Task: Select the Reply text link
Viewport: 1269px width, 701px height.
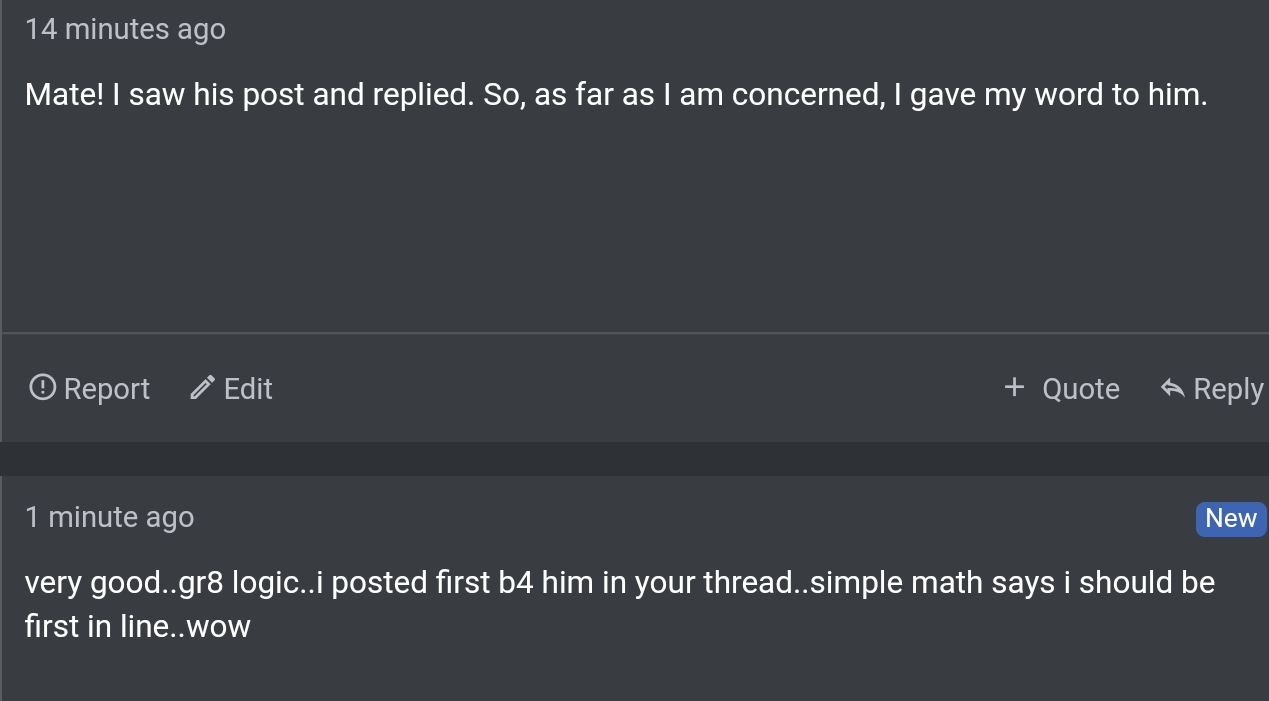Action: point(1228,389)
